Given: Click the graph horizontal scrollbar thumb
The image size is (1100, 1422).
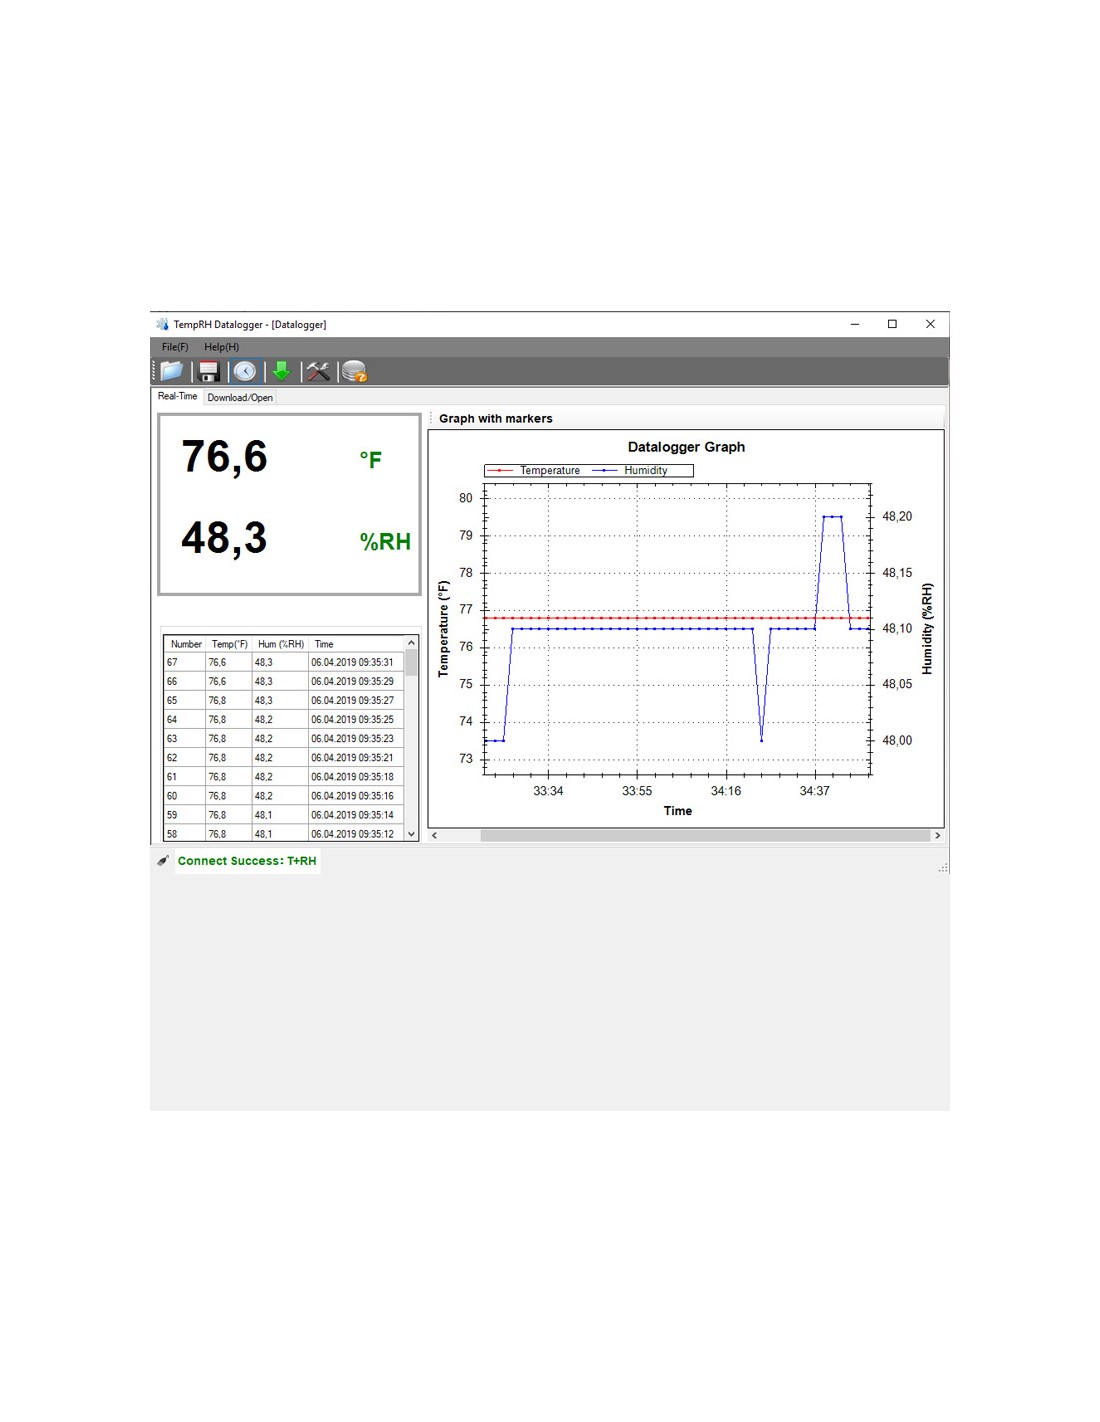Looking at the screenshot, I should tap(705, 835).
